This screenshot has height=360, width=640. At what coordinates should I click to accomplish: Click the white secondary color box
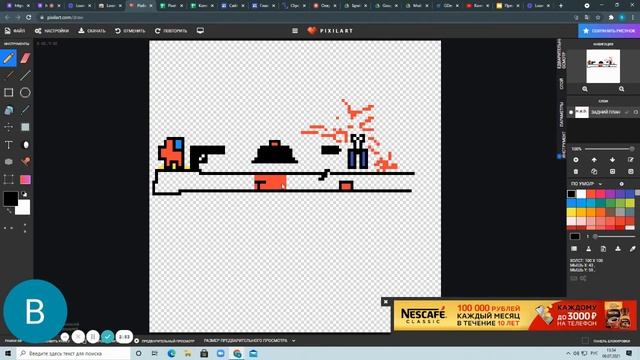(x=23, y=208)
